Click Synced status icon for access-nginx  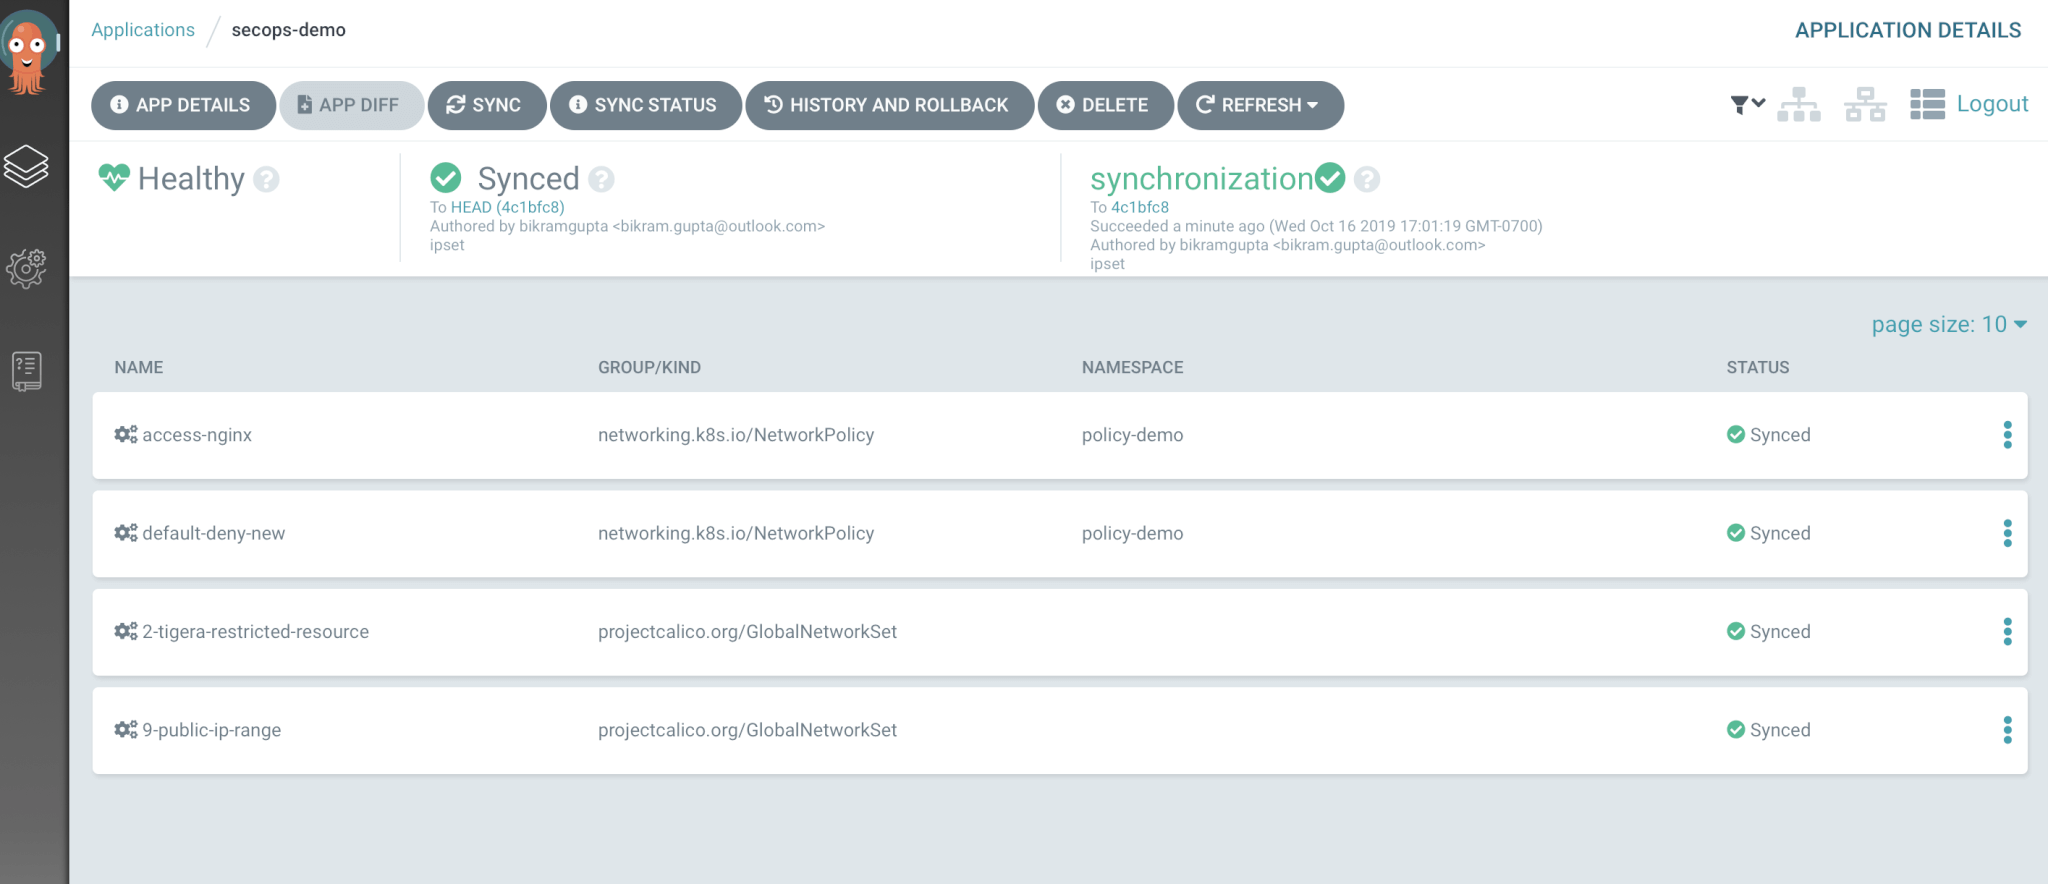click(1736, 434)
